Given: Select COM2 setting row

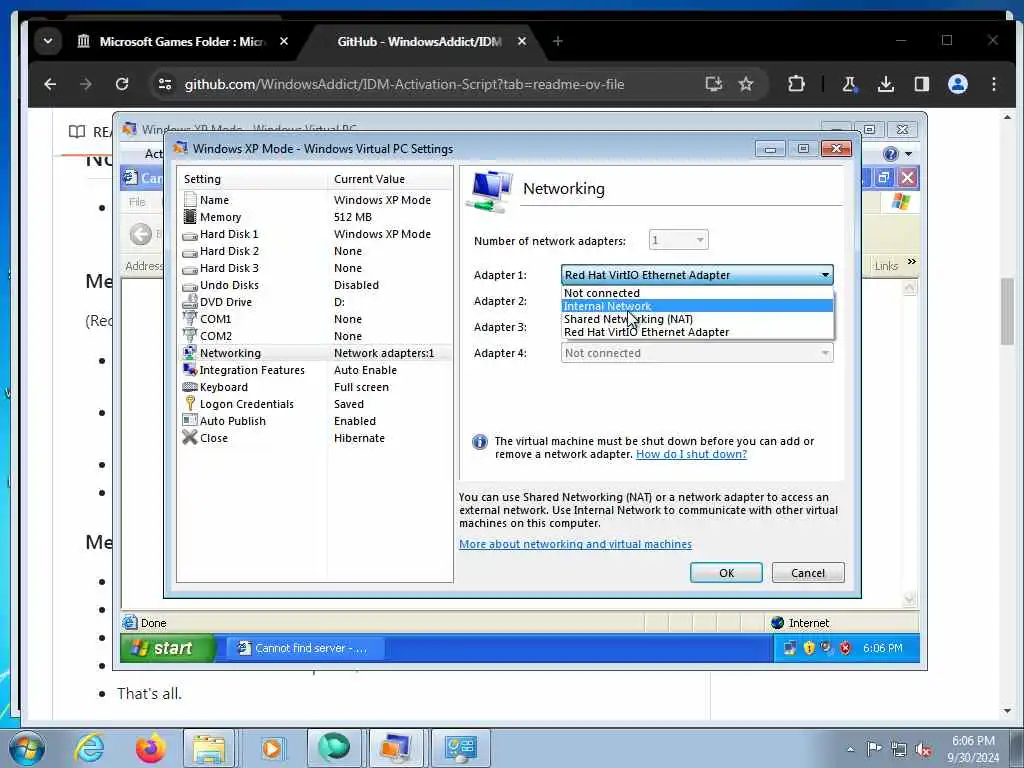Looking at the screenshot, I should point(315,336).
